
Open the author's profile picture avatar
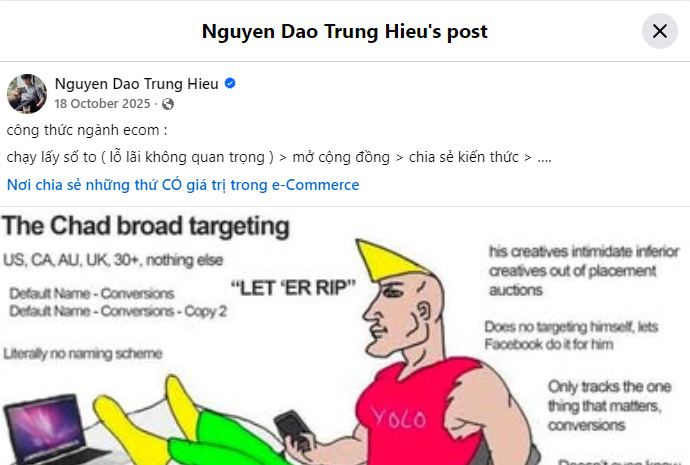(x=27, y=94)
